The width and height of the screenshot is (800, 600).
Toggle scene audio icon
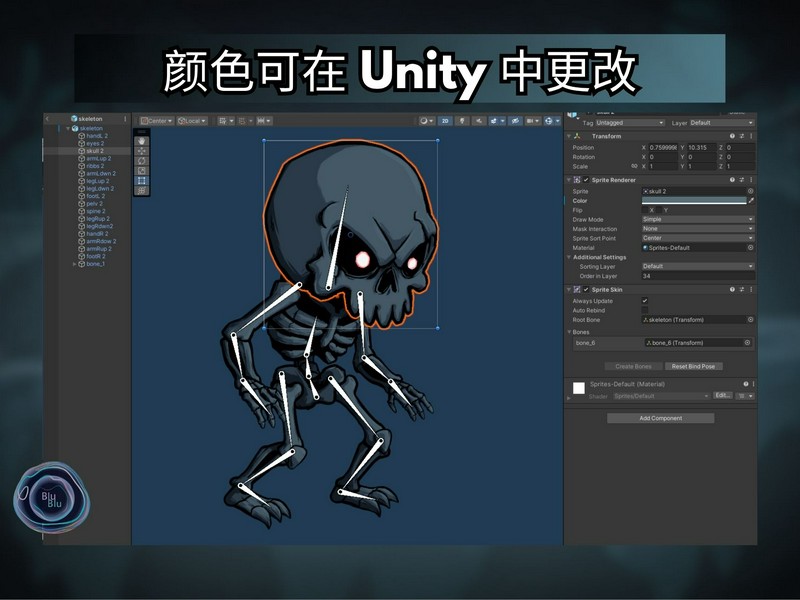tap(479, 121)
